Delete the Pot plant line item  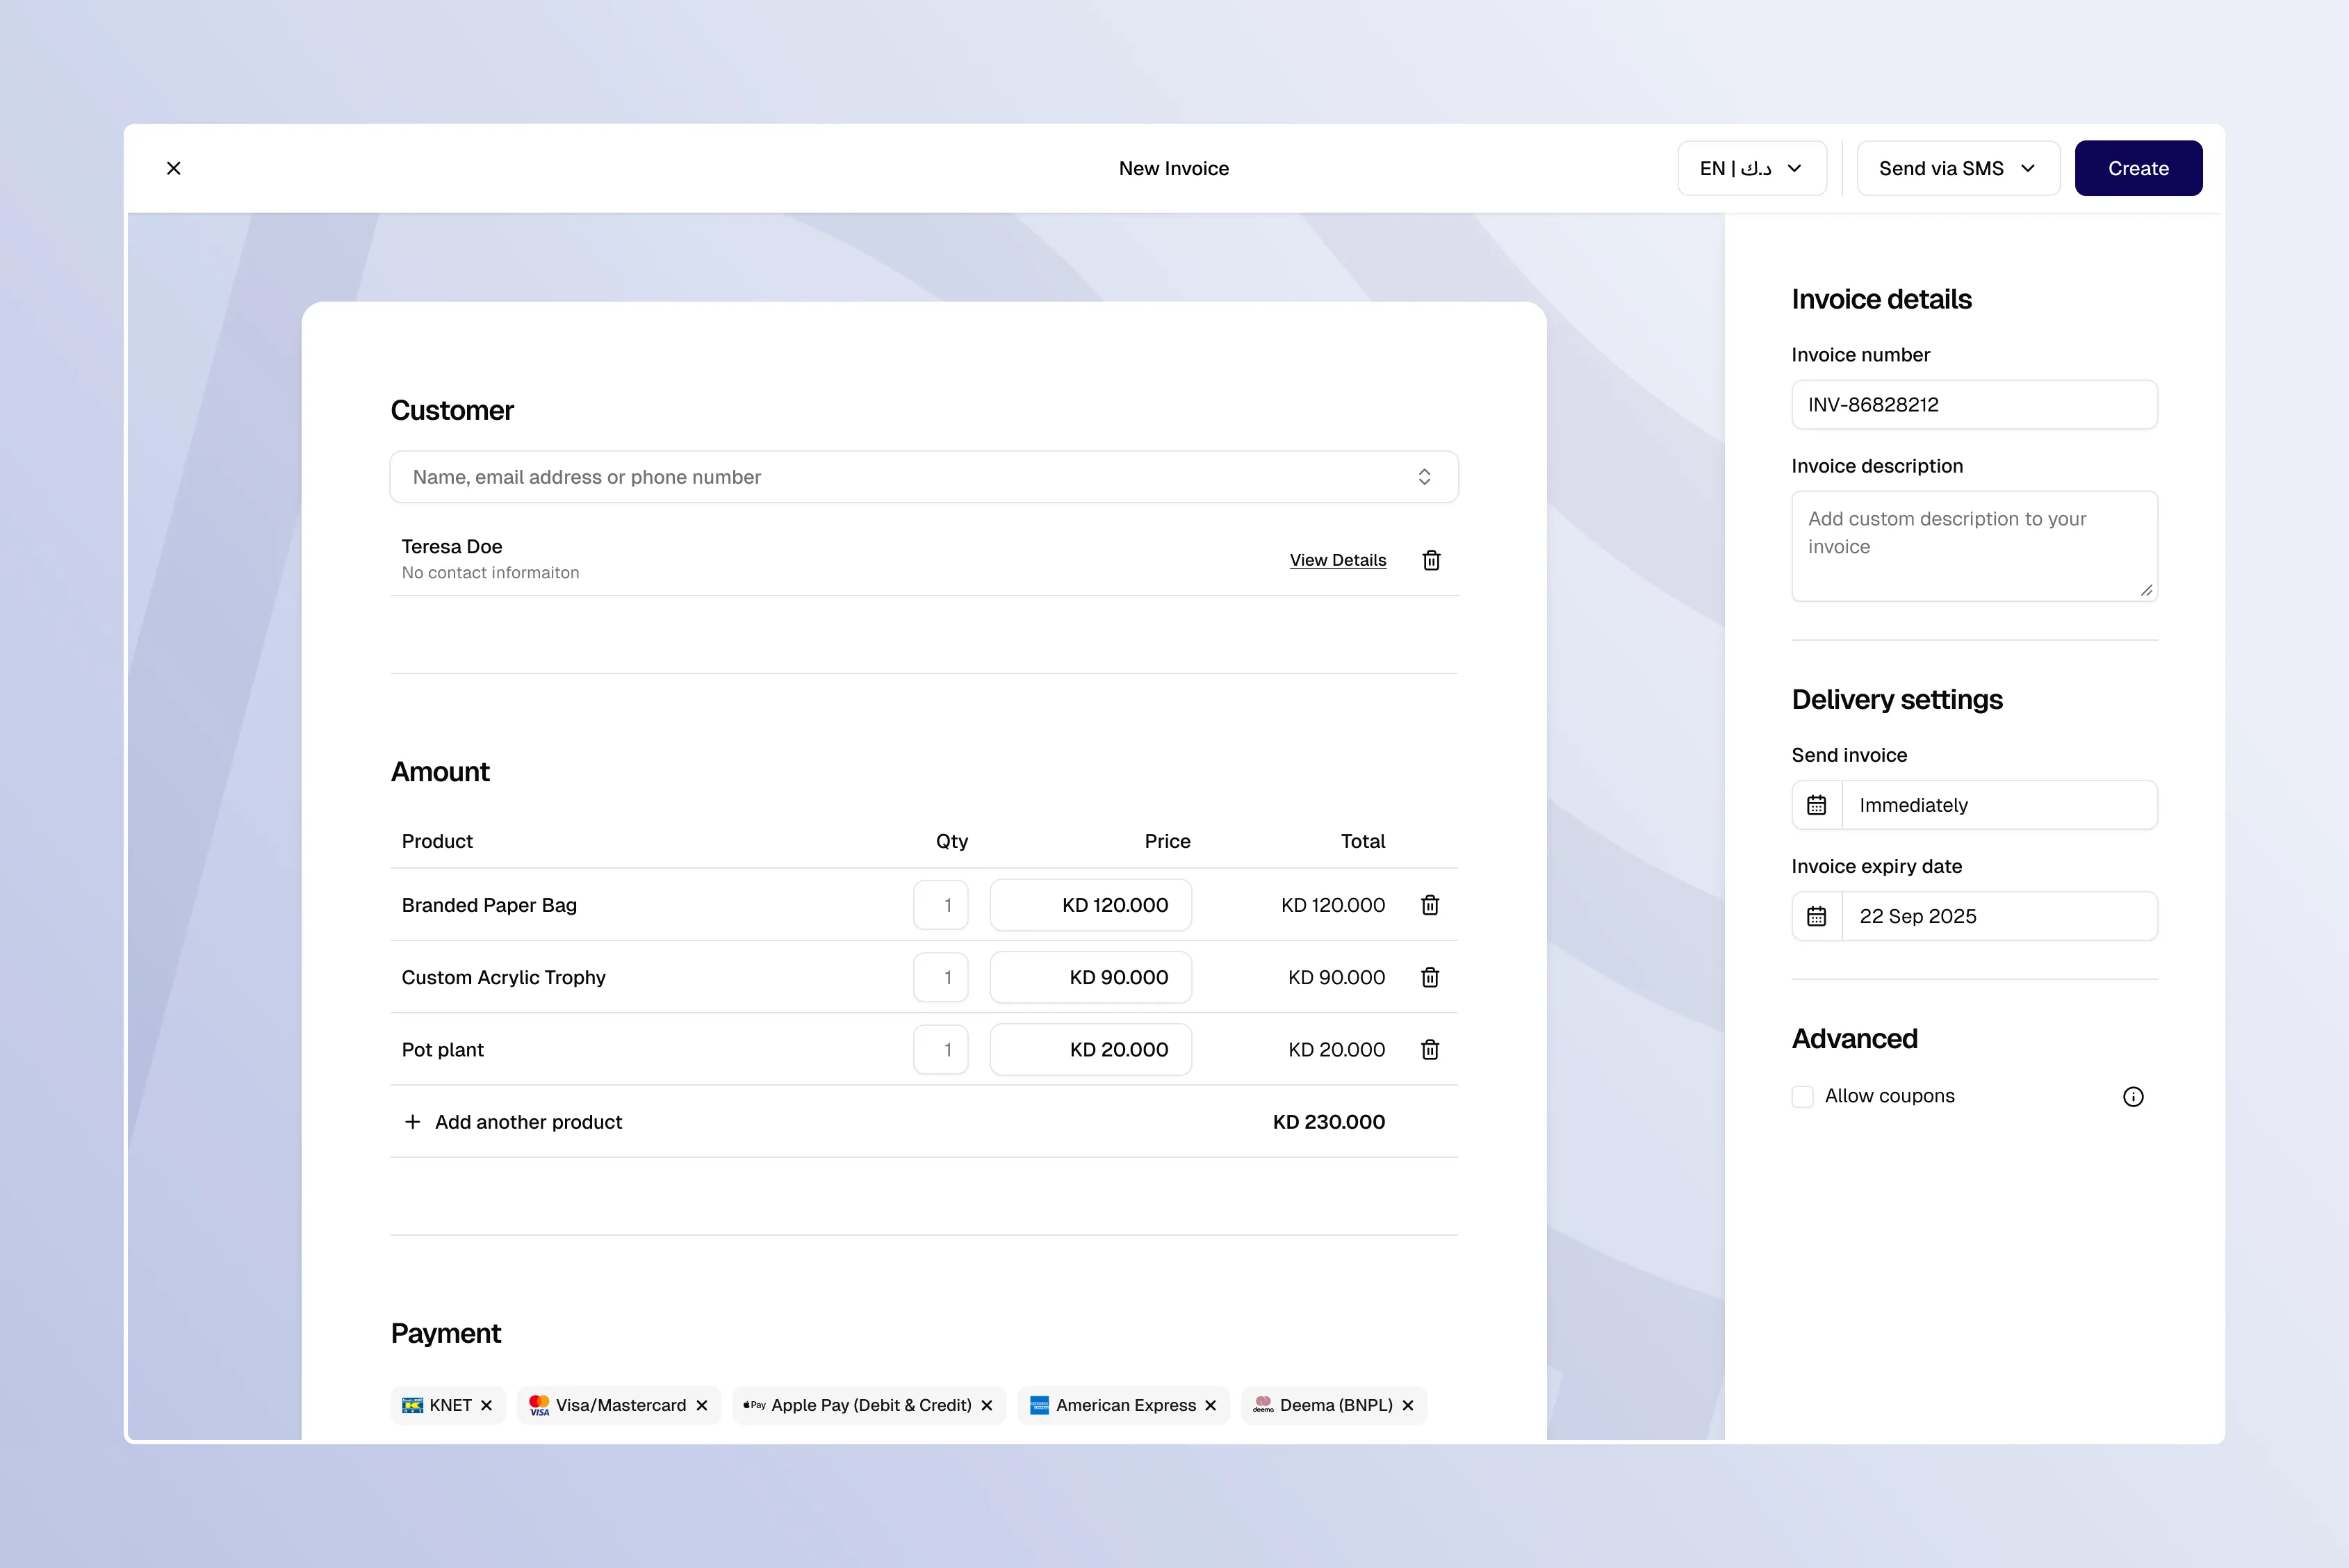point(1430,1049)
